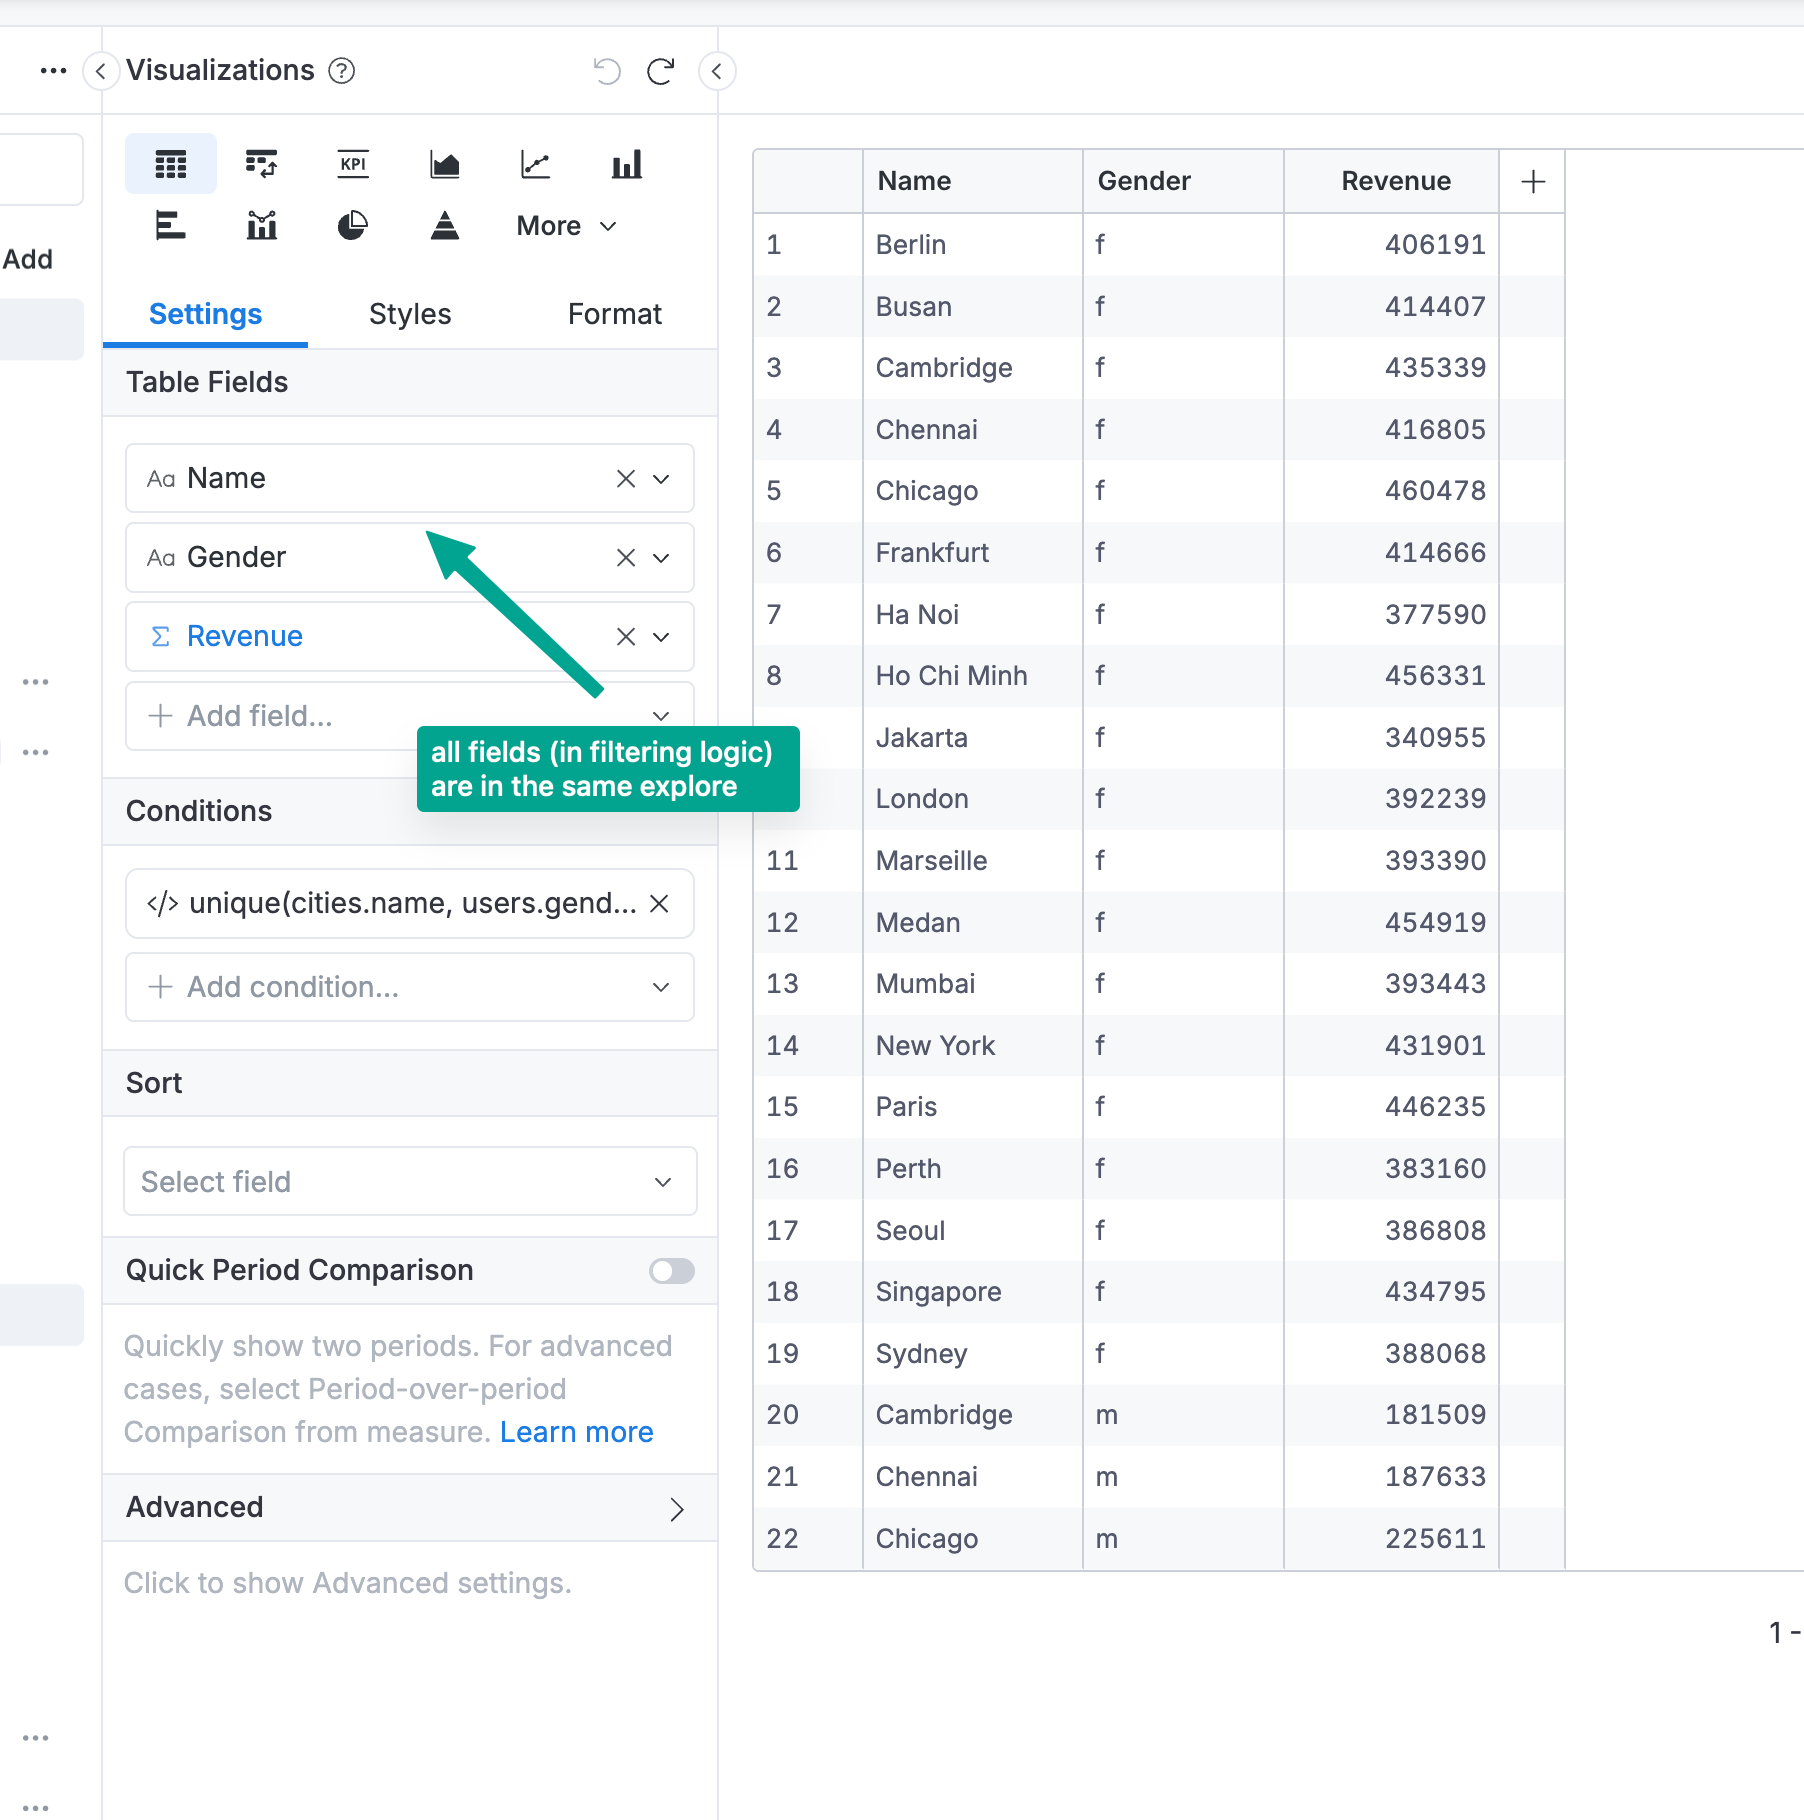Add a column with the plus button
The image size is (1804, 1820).
[x=1532, y=181]
